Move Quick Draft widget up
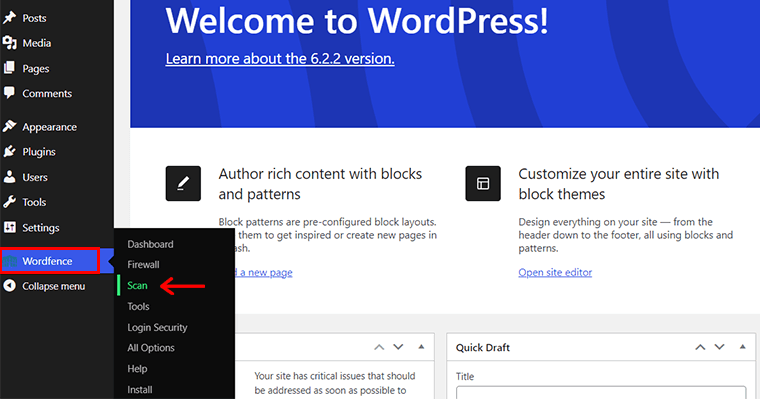The image size is (760, 399). point(700,347)
